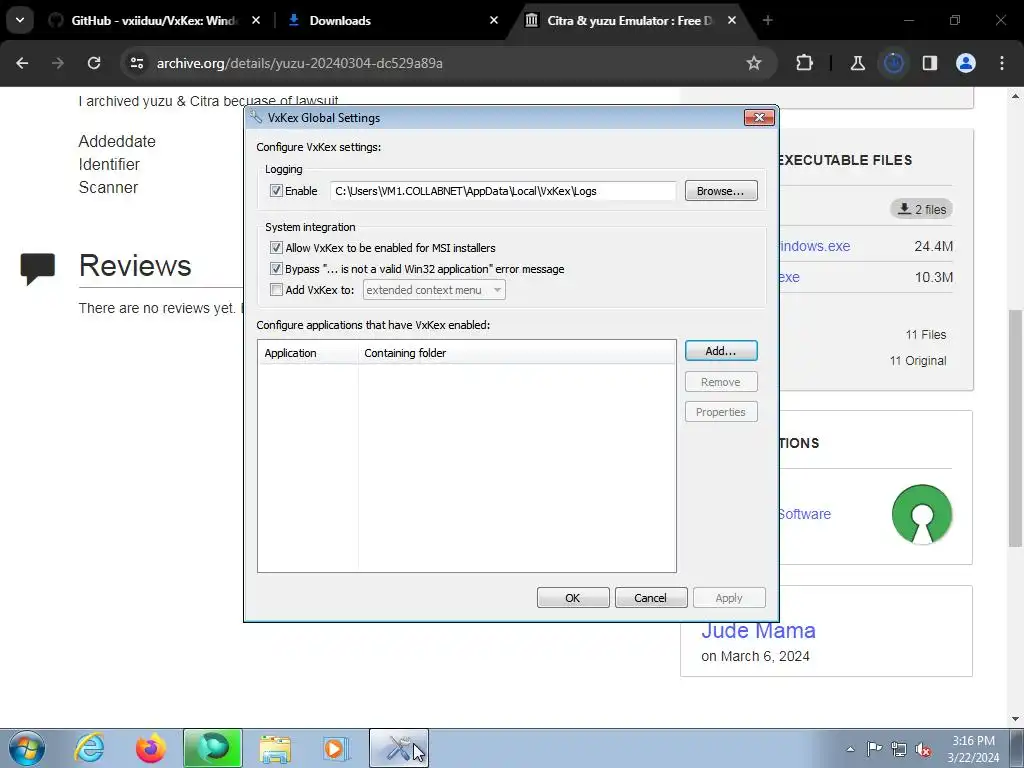Launch Firefox from taskbar
This screenshot has width=1024, height=768.
pyautogui.click(x=151, y=748)
